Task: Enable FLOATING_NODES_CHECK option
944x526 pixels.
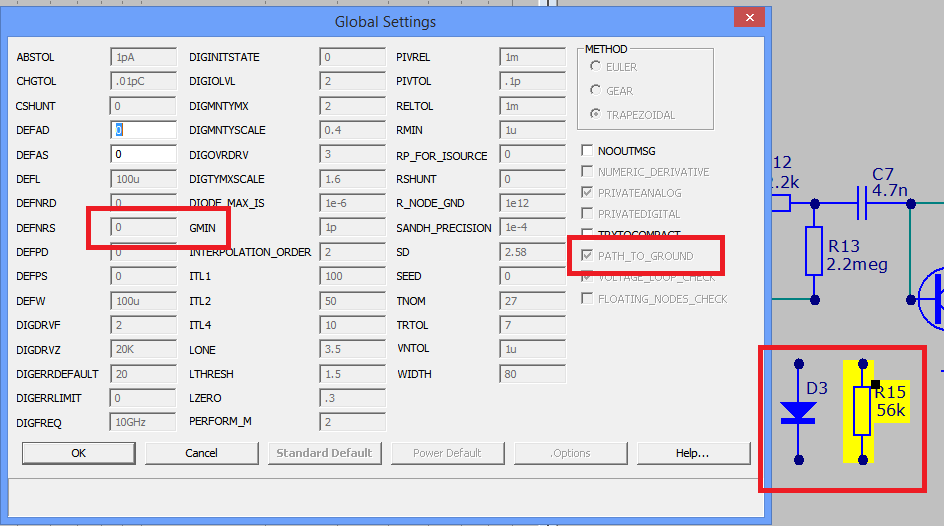Action: click(x=587, y=299)
